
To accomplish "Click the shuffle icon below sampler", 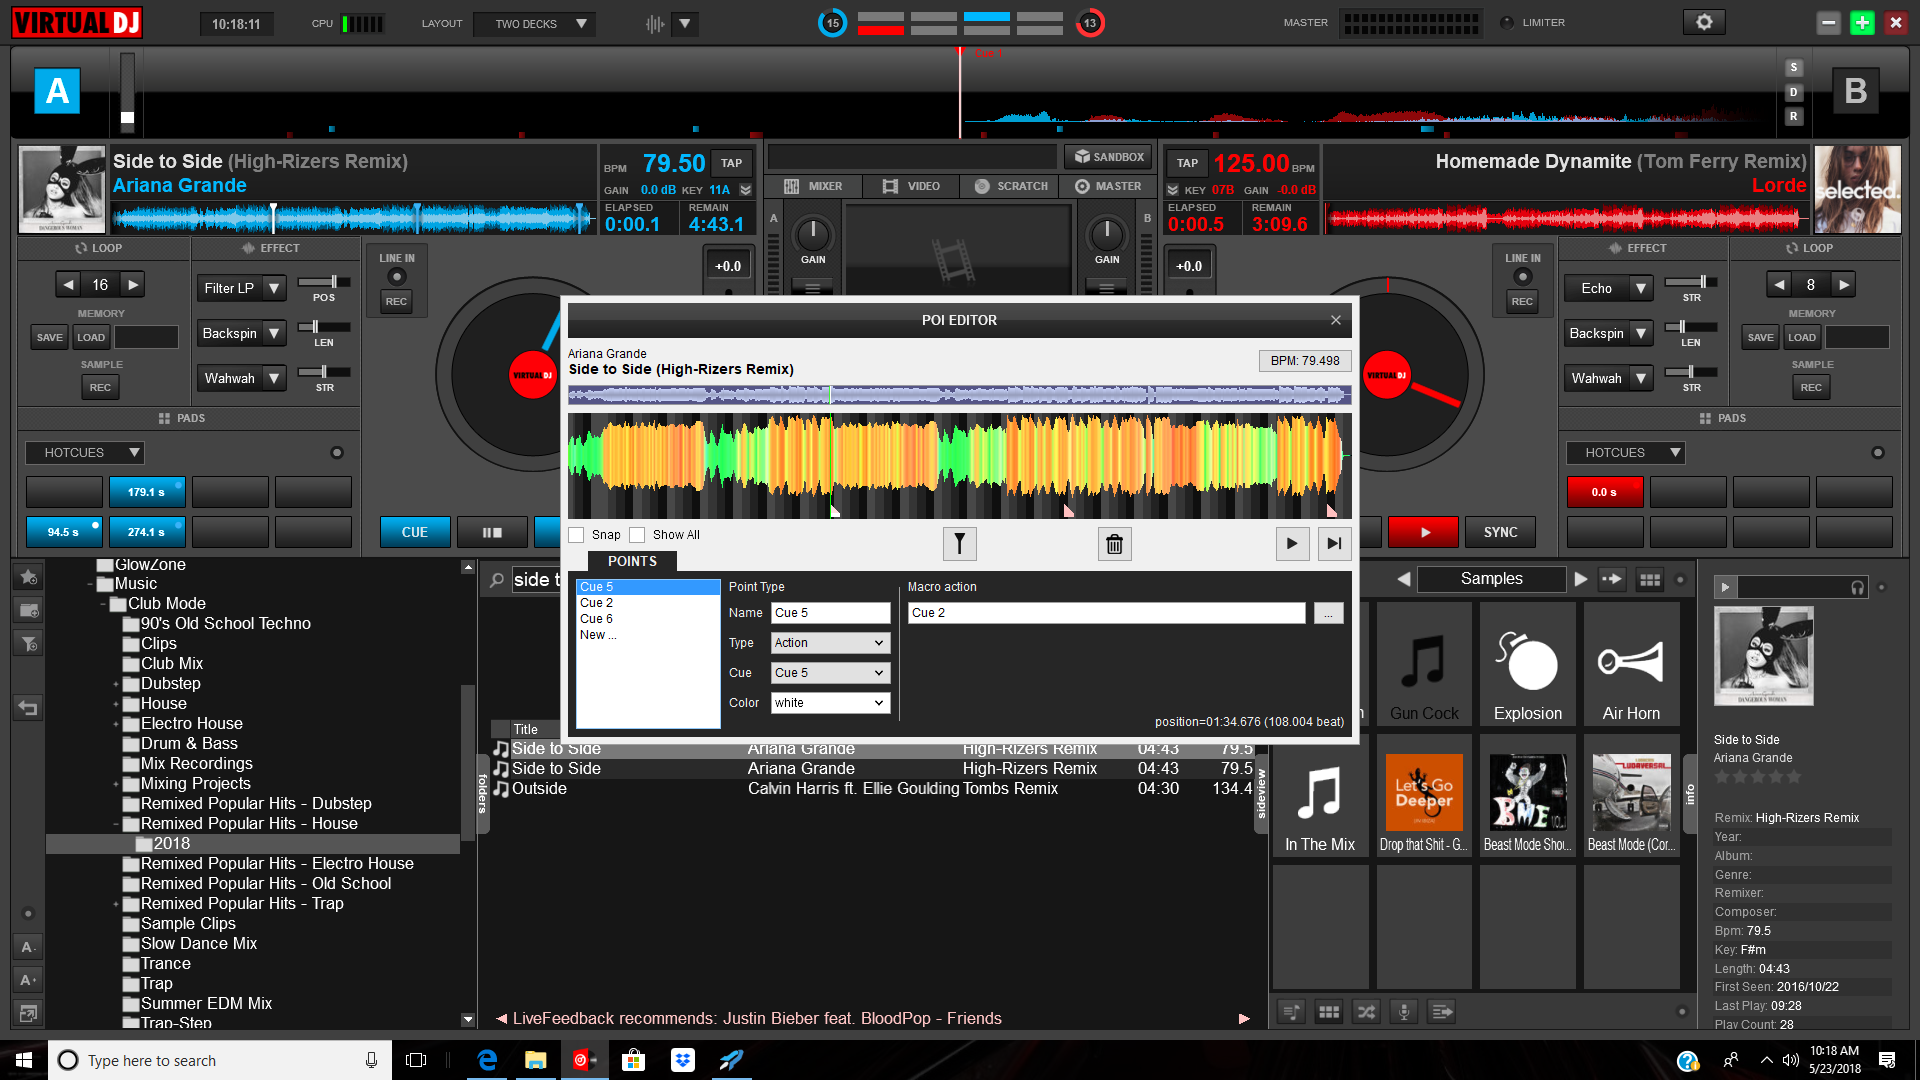I will tap(1366, 1012).
